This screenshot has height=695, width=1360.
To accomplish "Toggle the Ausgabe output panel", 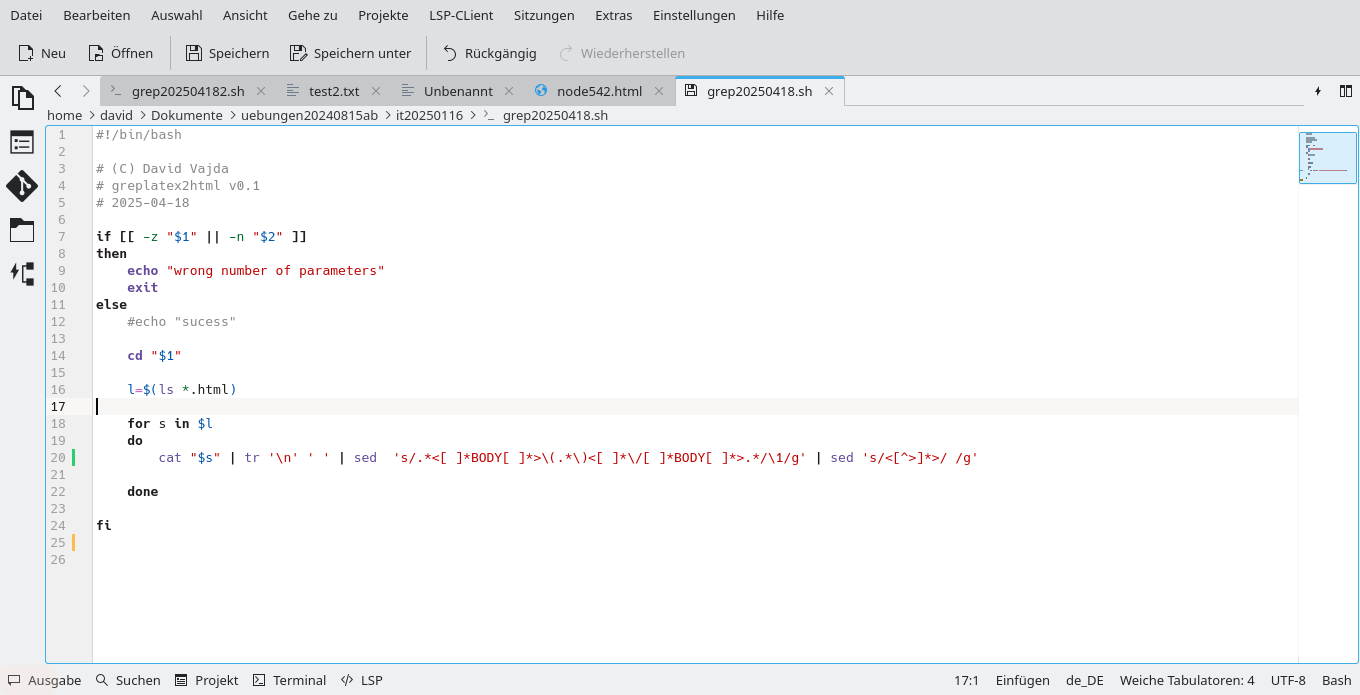I will [44, 680].
